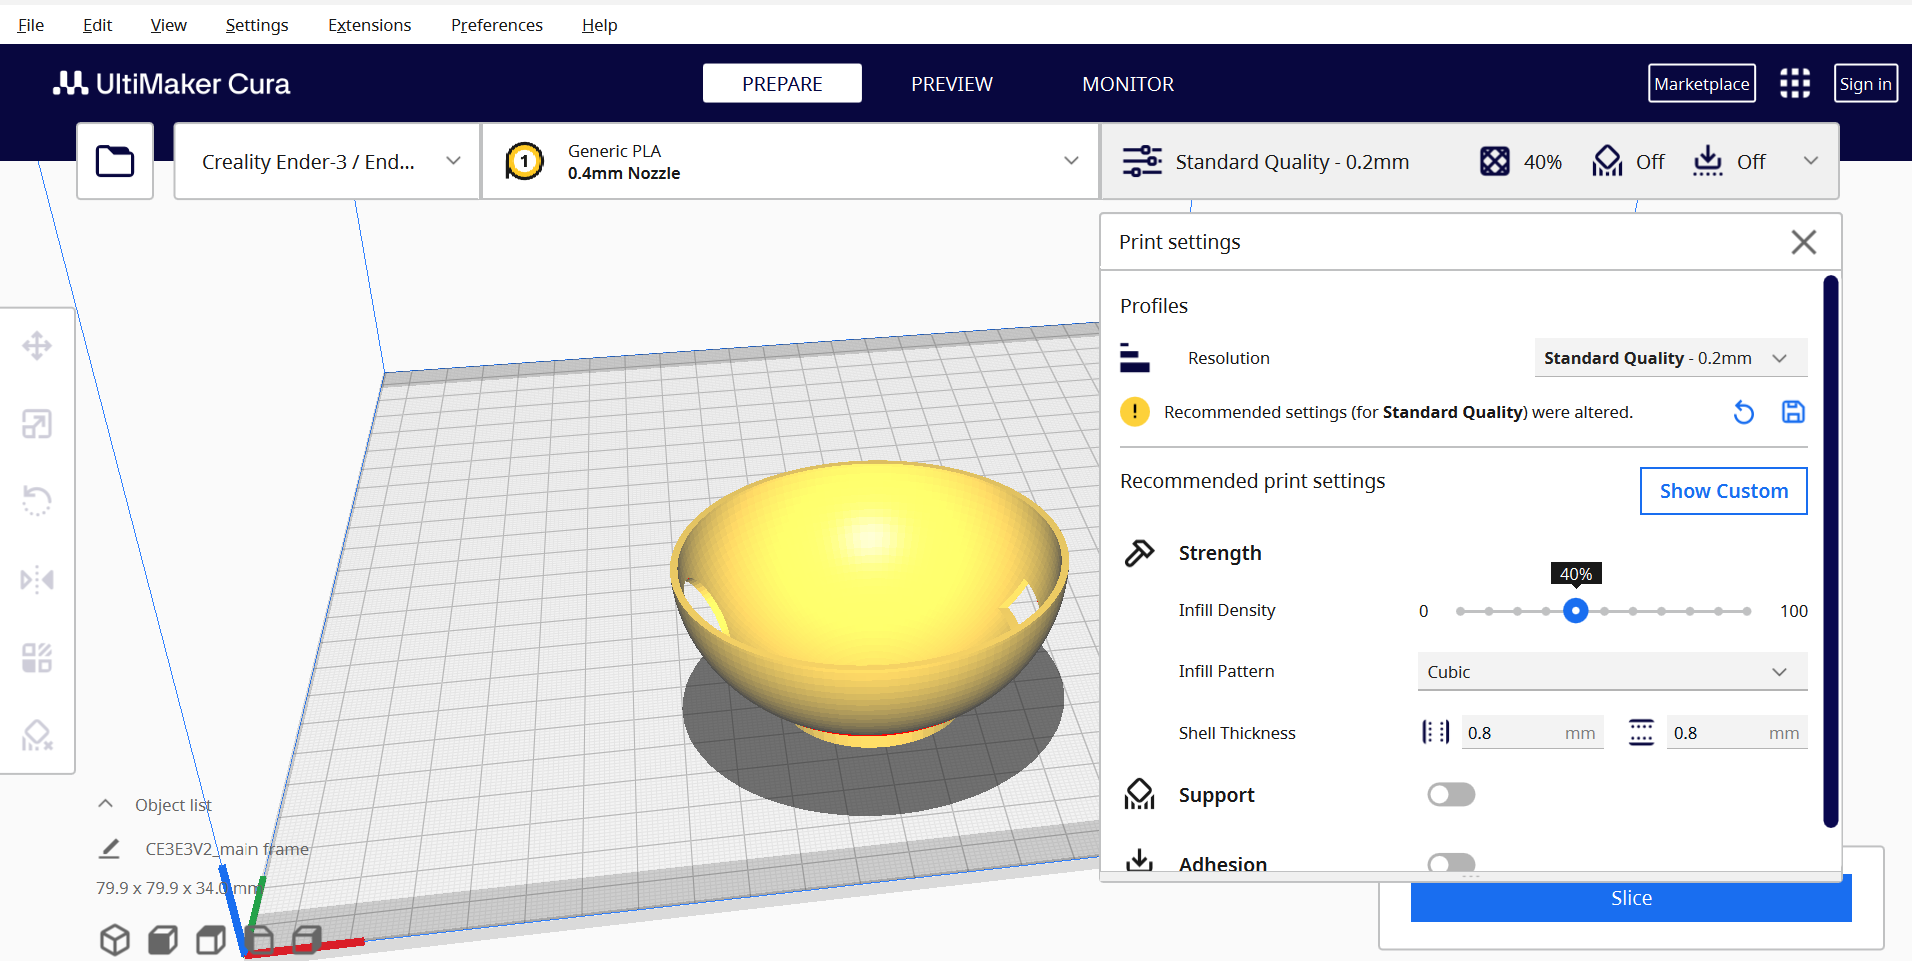Click the Strength section icon
This screenshot has width=1912, height=961.
click(x=1139, y=553)
